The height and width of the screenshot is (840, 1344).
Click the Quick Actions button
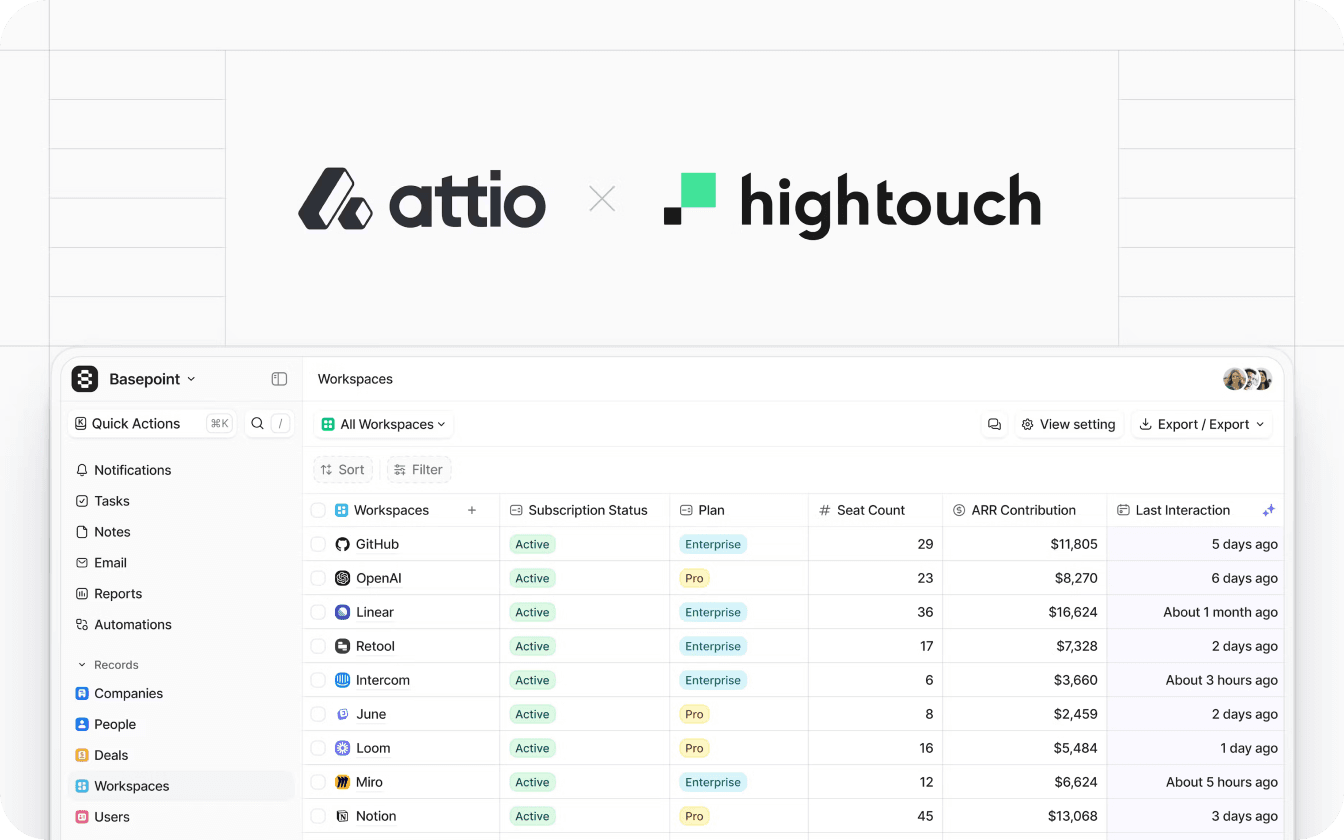click(152, 424)
